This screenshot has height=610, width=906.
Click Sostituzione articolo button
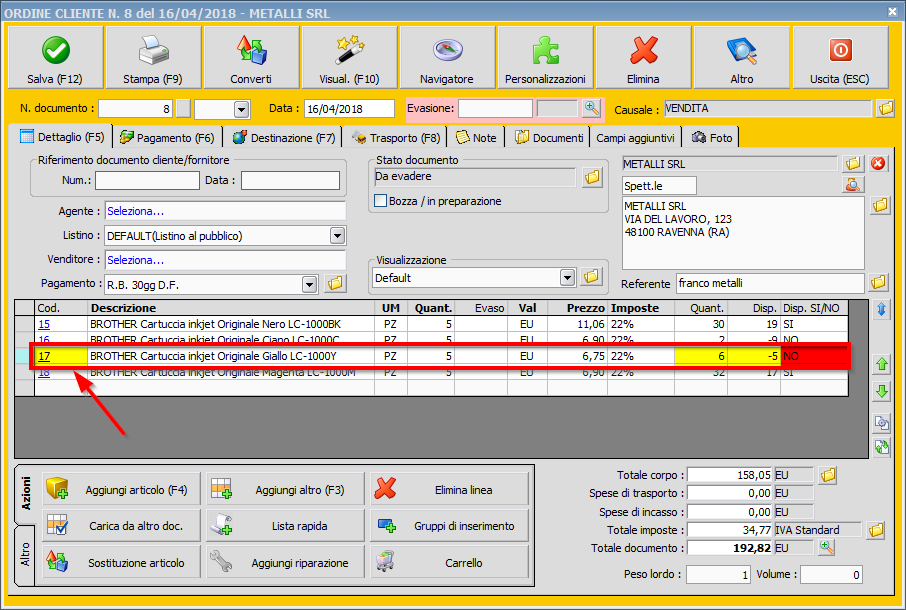point(121,562)
